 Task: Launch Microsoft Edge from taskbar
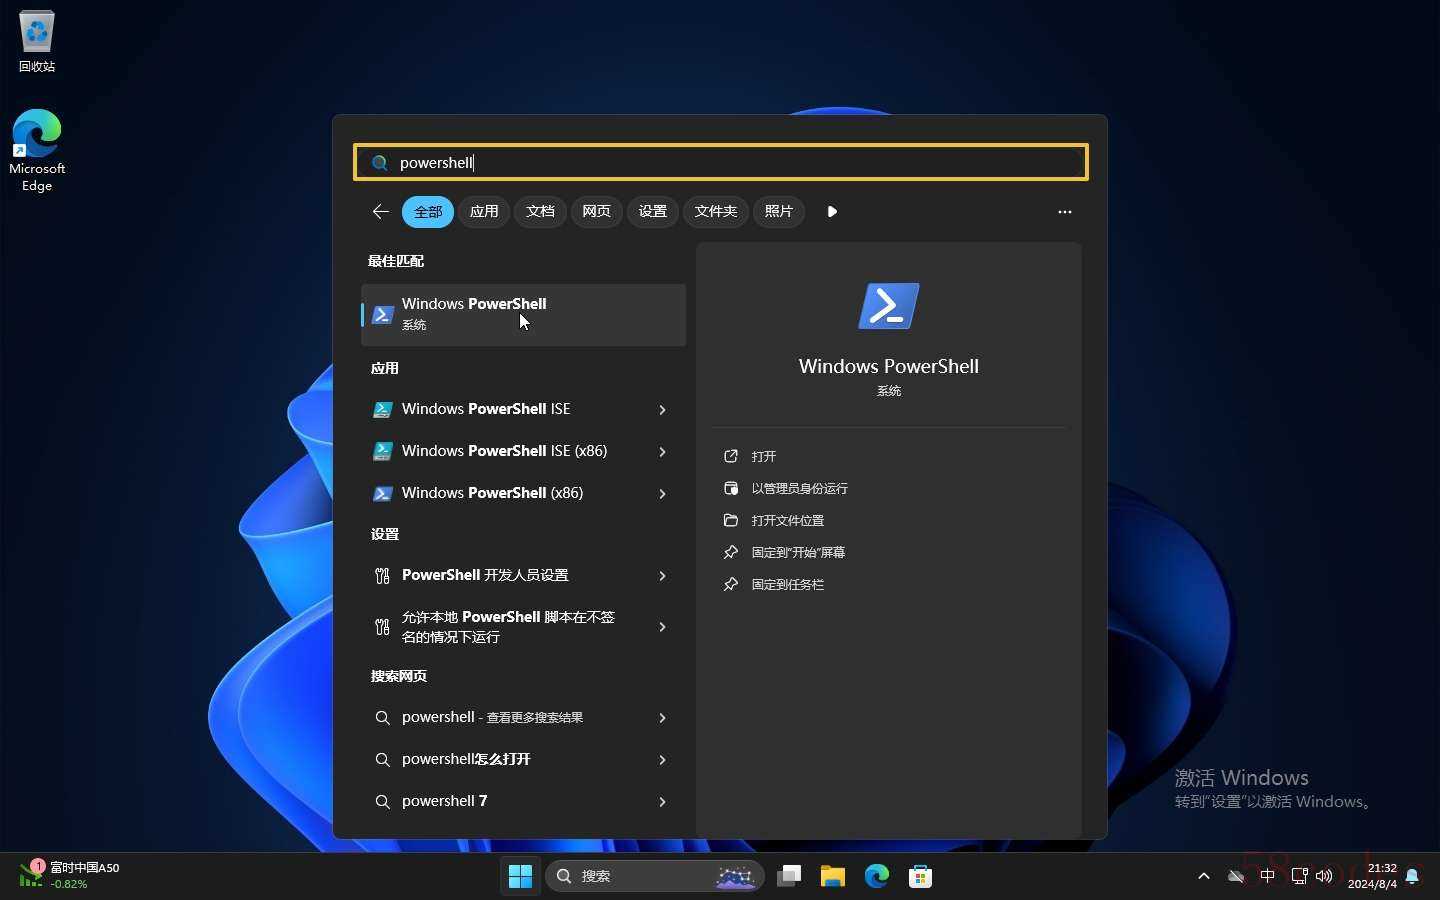pyautogui.click(x=877, y=876)
